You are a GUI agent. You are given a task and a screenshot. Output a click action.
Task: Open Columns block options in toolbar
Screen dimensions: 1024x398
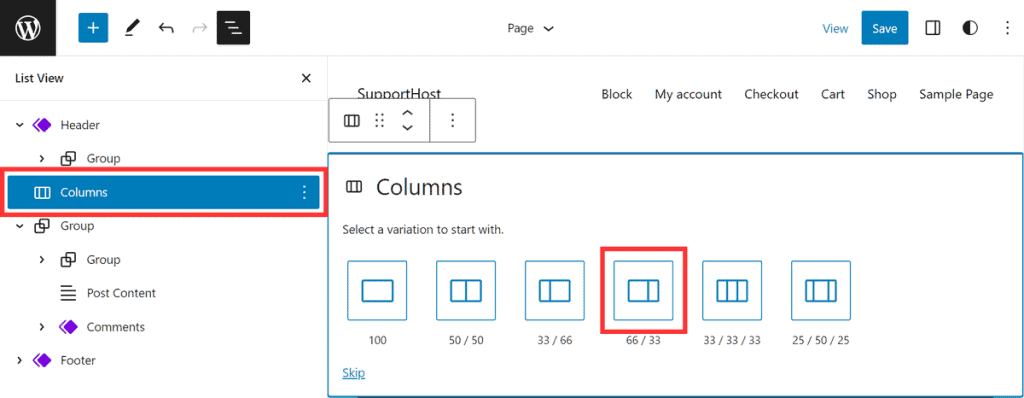[453, 120]
